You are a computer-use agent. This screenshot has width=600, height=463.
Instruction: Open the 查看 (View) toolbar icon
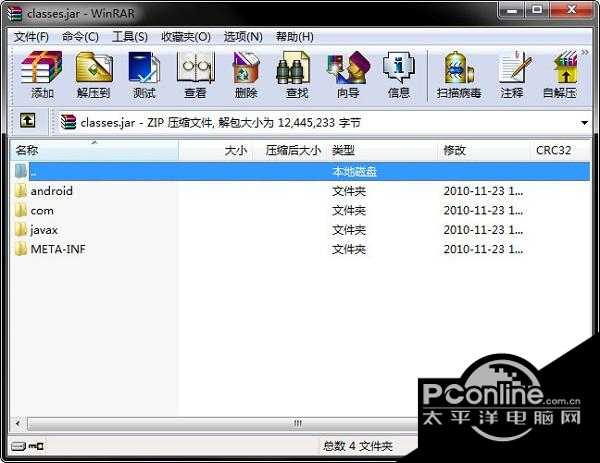196,68
